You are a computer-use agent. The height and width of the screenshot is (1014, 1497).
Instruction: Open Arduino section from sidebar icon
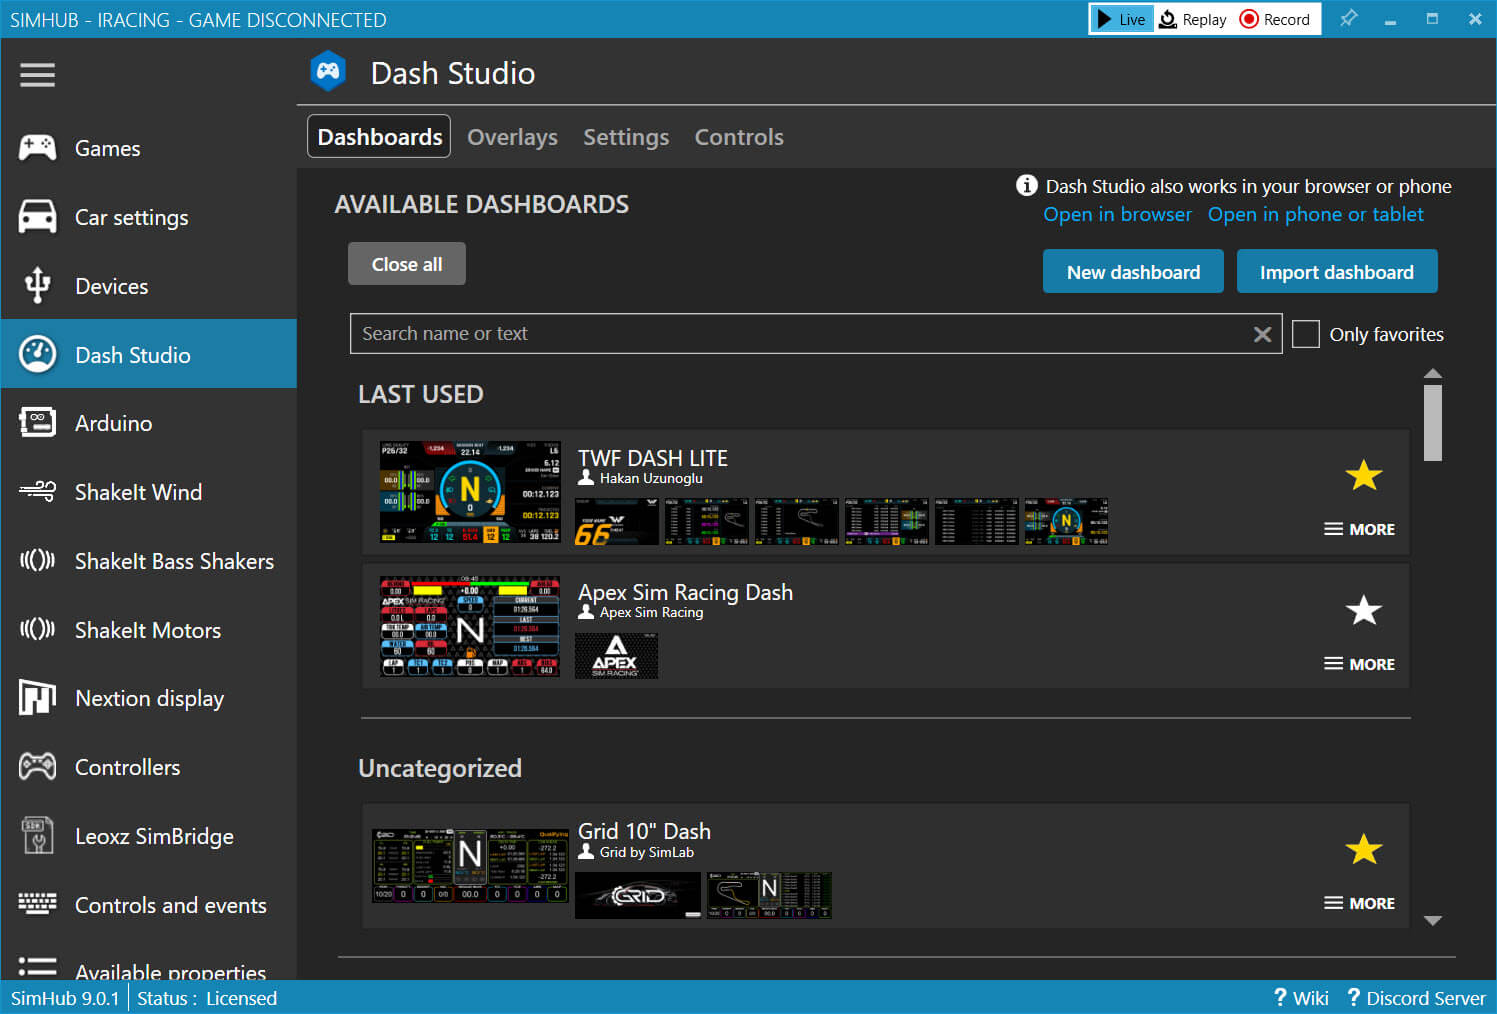tap(38, 423)
